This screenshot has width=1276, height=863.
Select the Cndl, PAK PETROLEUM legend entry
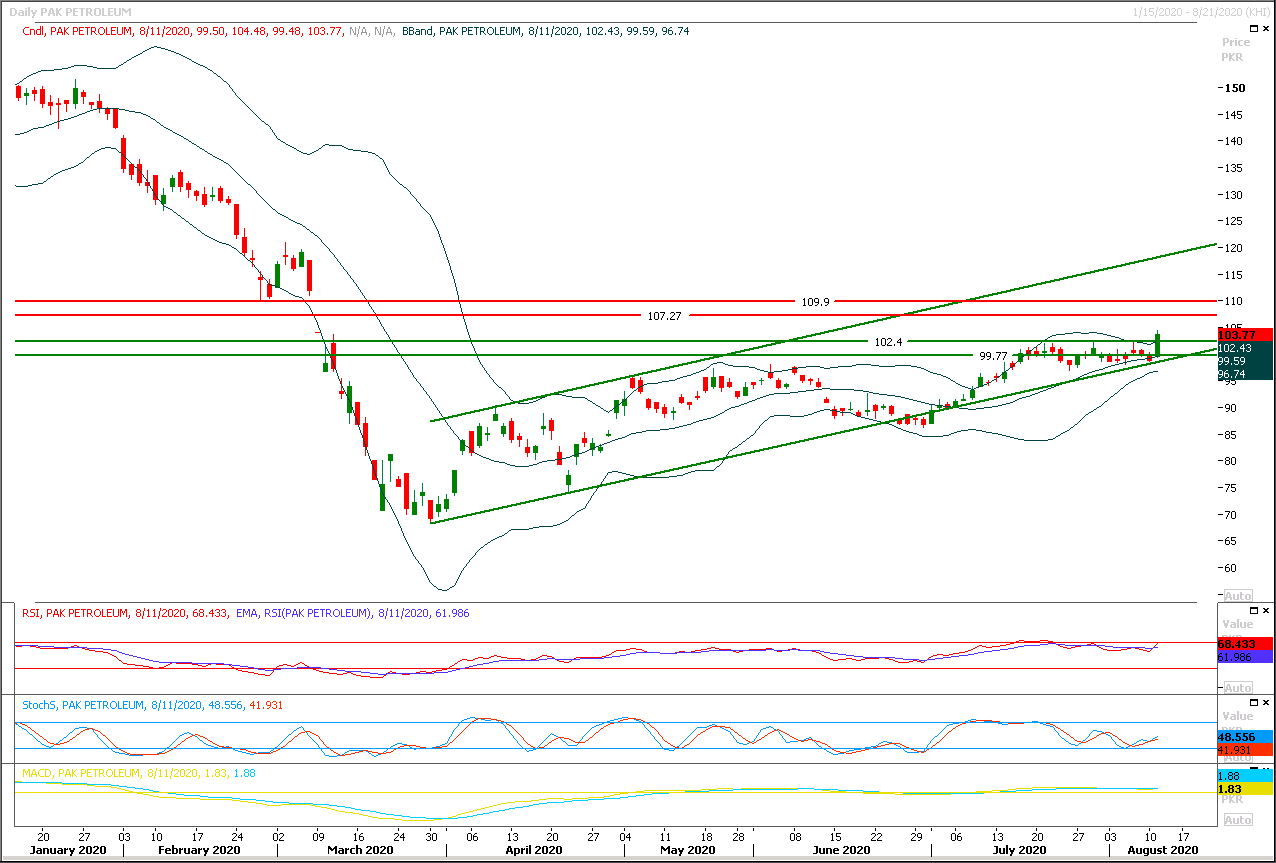[x=209, y=31]
